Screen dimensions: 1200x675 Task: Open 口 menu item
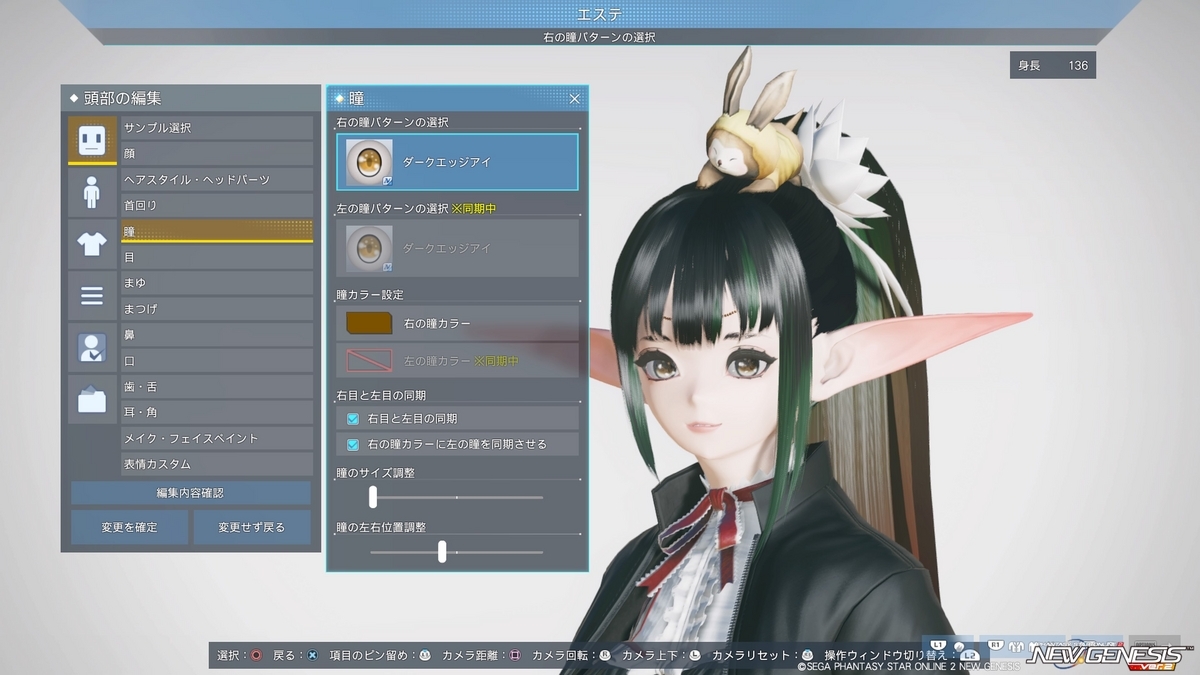click(217, 361)
